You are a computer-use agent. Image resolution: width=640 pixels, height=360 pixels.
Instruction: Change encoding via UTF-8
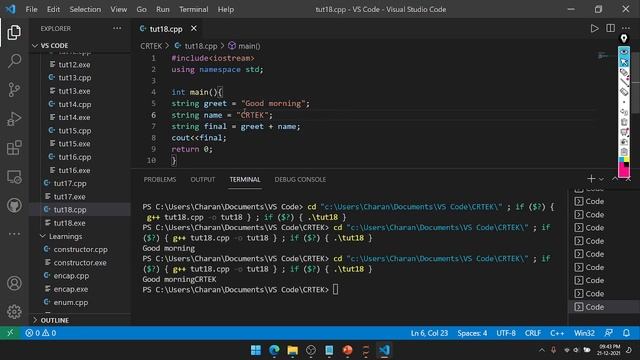(x=506, y=333)
